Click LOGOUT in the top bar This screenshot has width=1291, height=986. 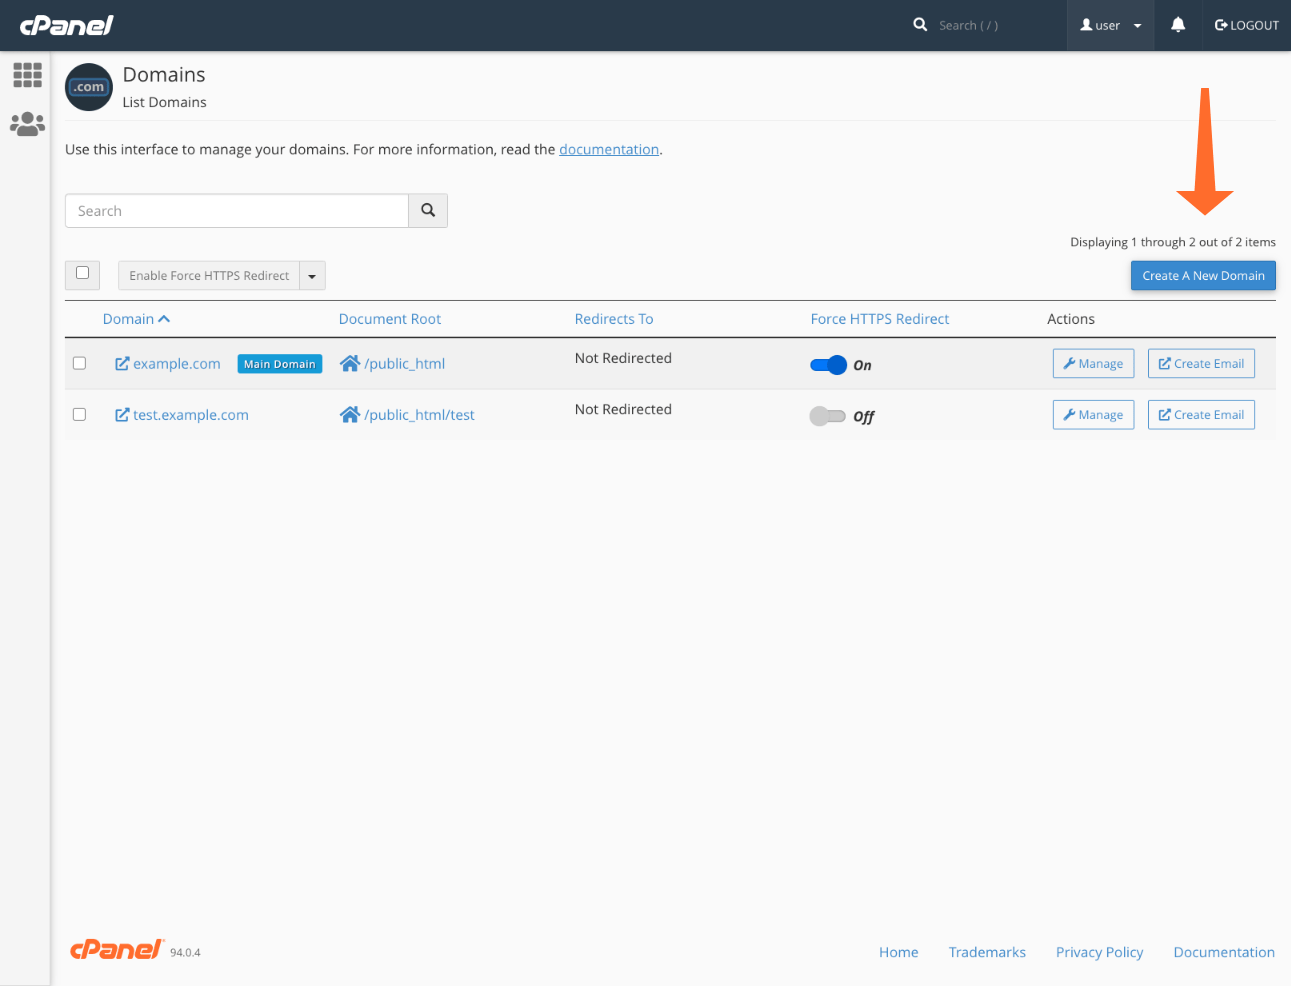pos(1246,25)
